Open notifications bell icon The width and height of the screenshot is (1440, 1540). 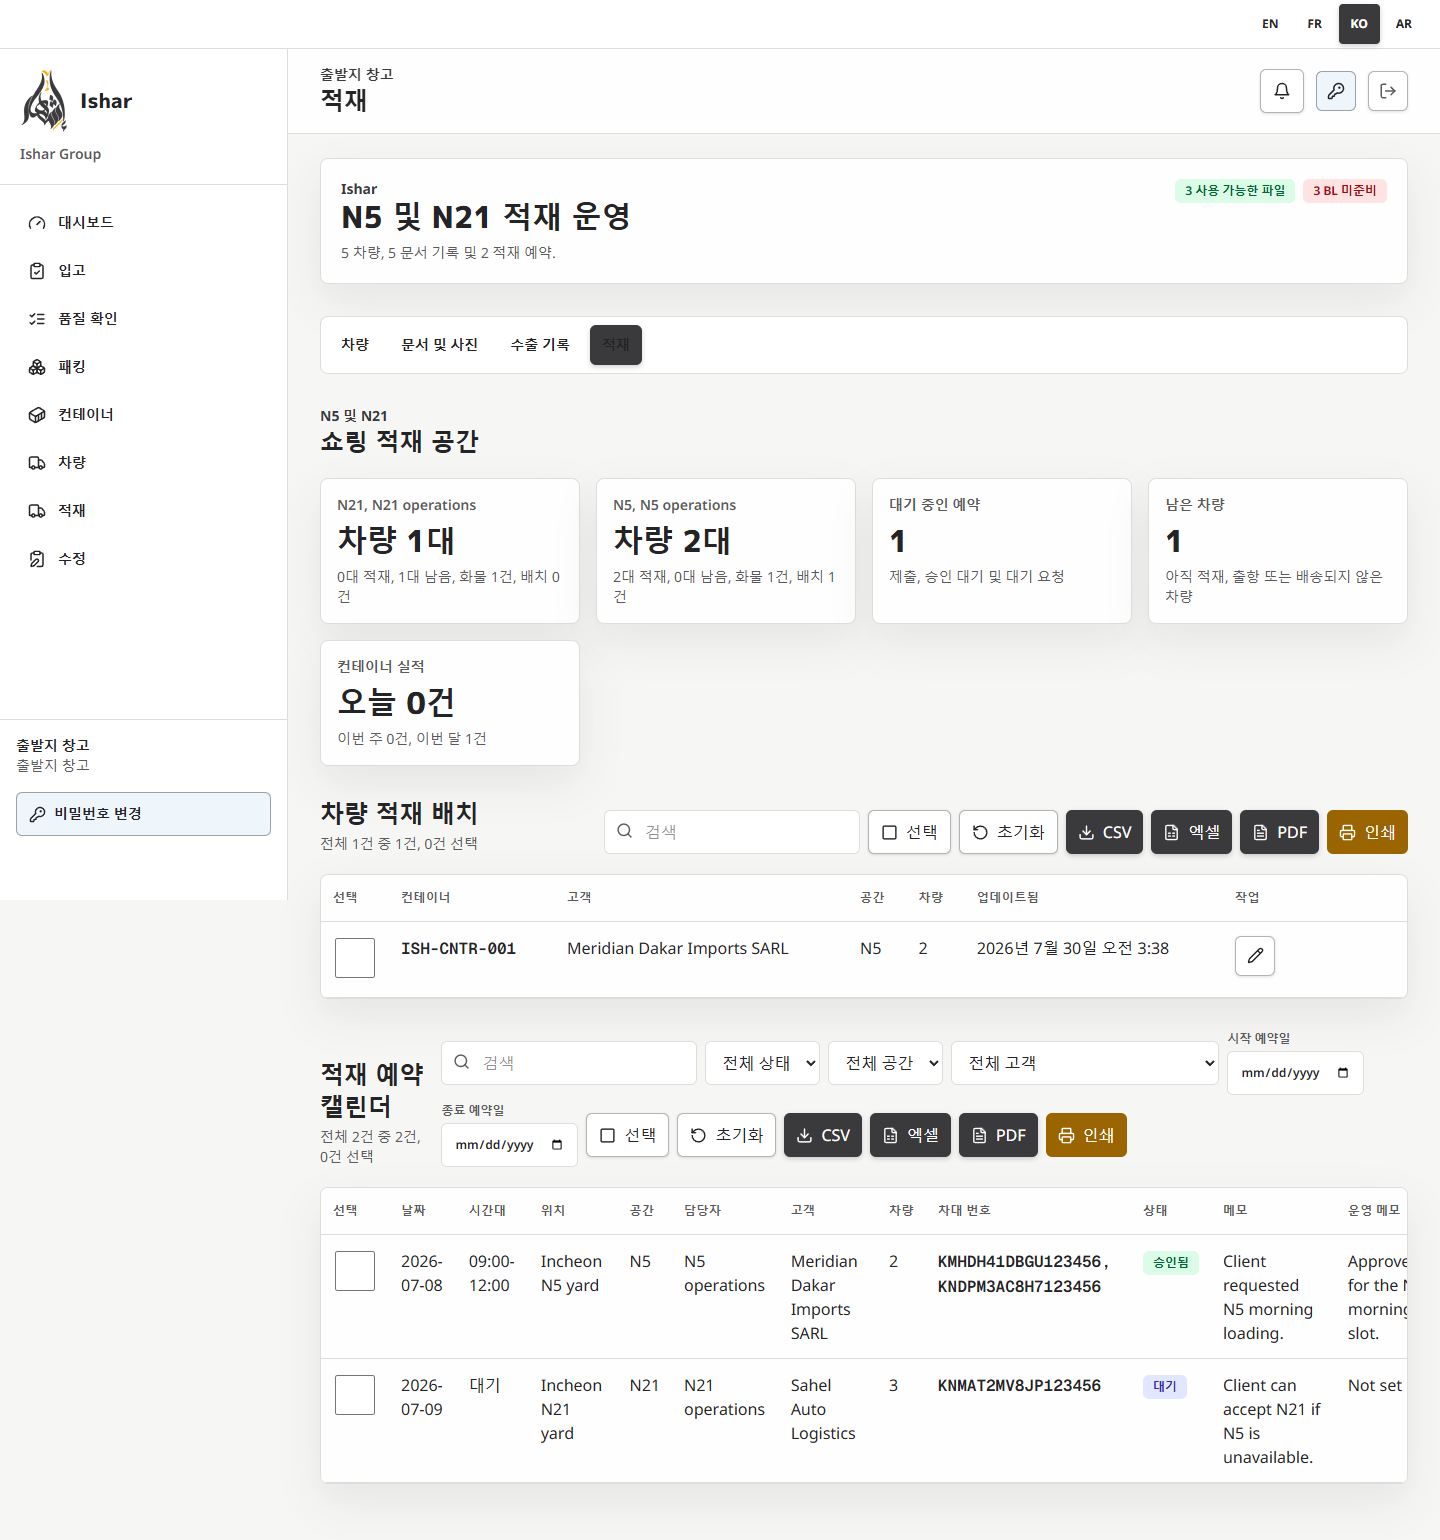(1282, 91)
